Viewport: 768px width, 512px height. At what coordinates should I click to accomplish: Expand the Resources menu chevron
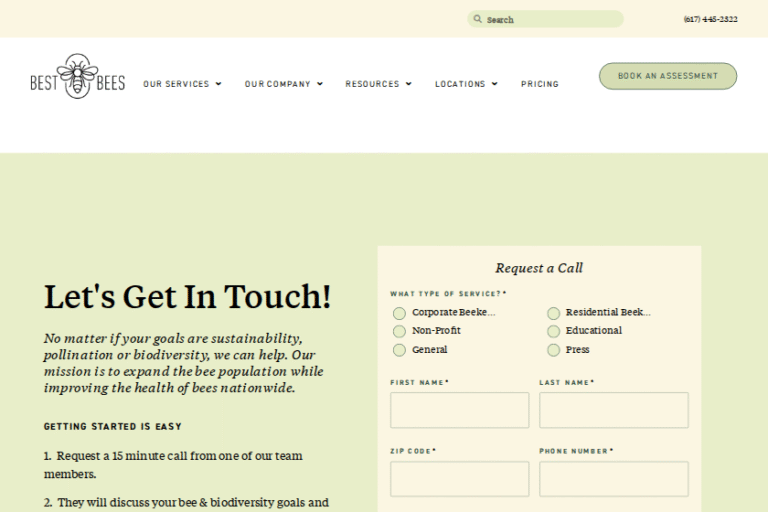point(408,84)
